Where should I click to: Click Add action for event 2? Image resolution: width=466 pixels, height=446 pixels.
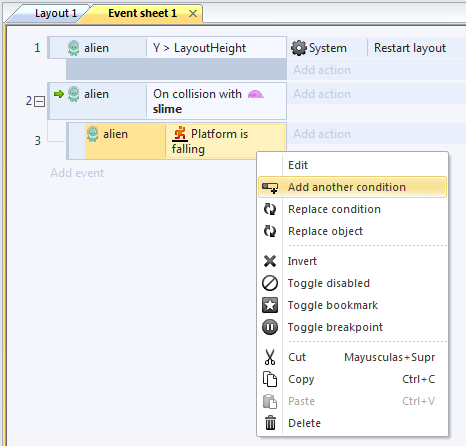(322, 94)
